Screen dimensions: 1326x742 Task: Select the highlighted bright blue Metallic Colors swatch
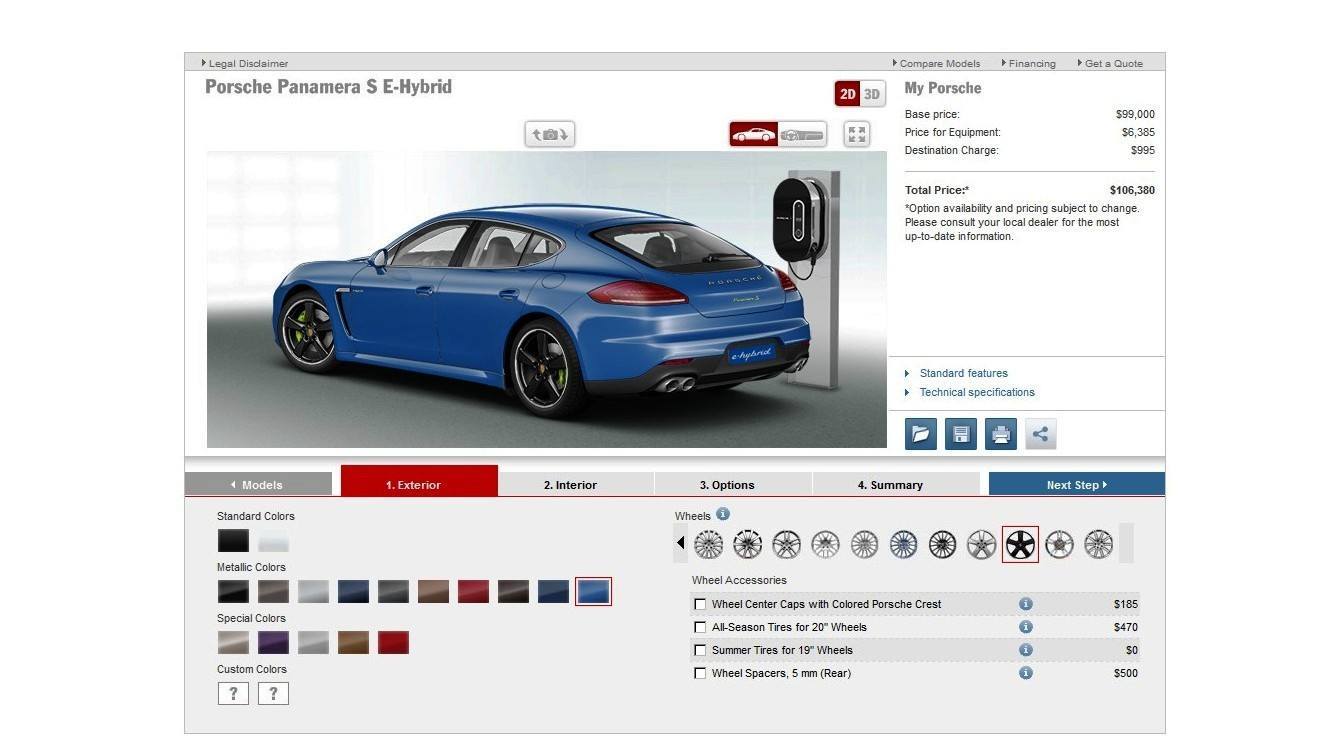[x=593, y=592]
